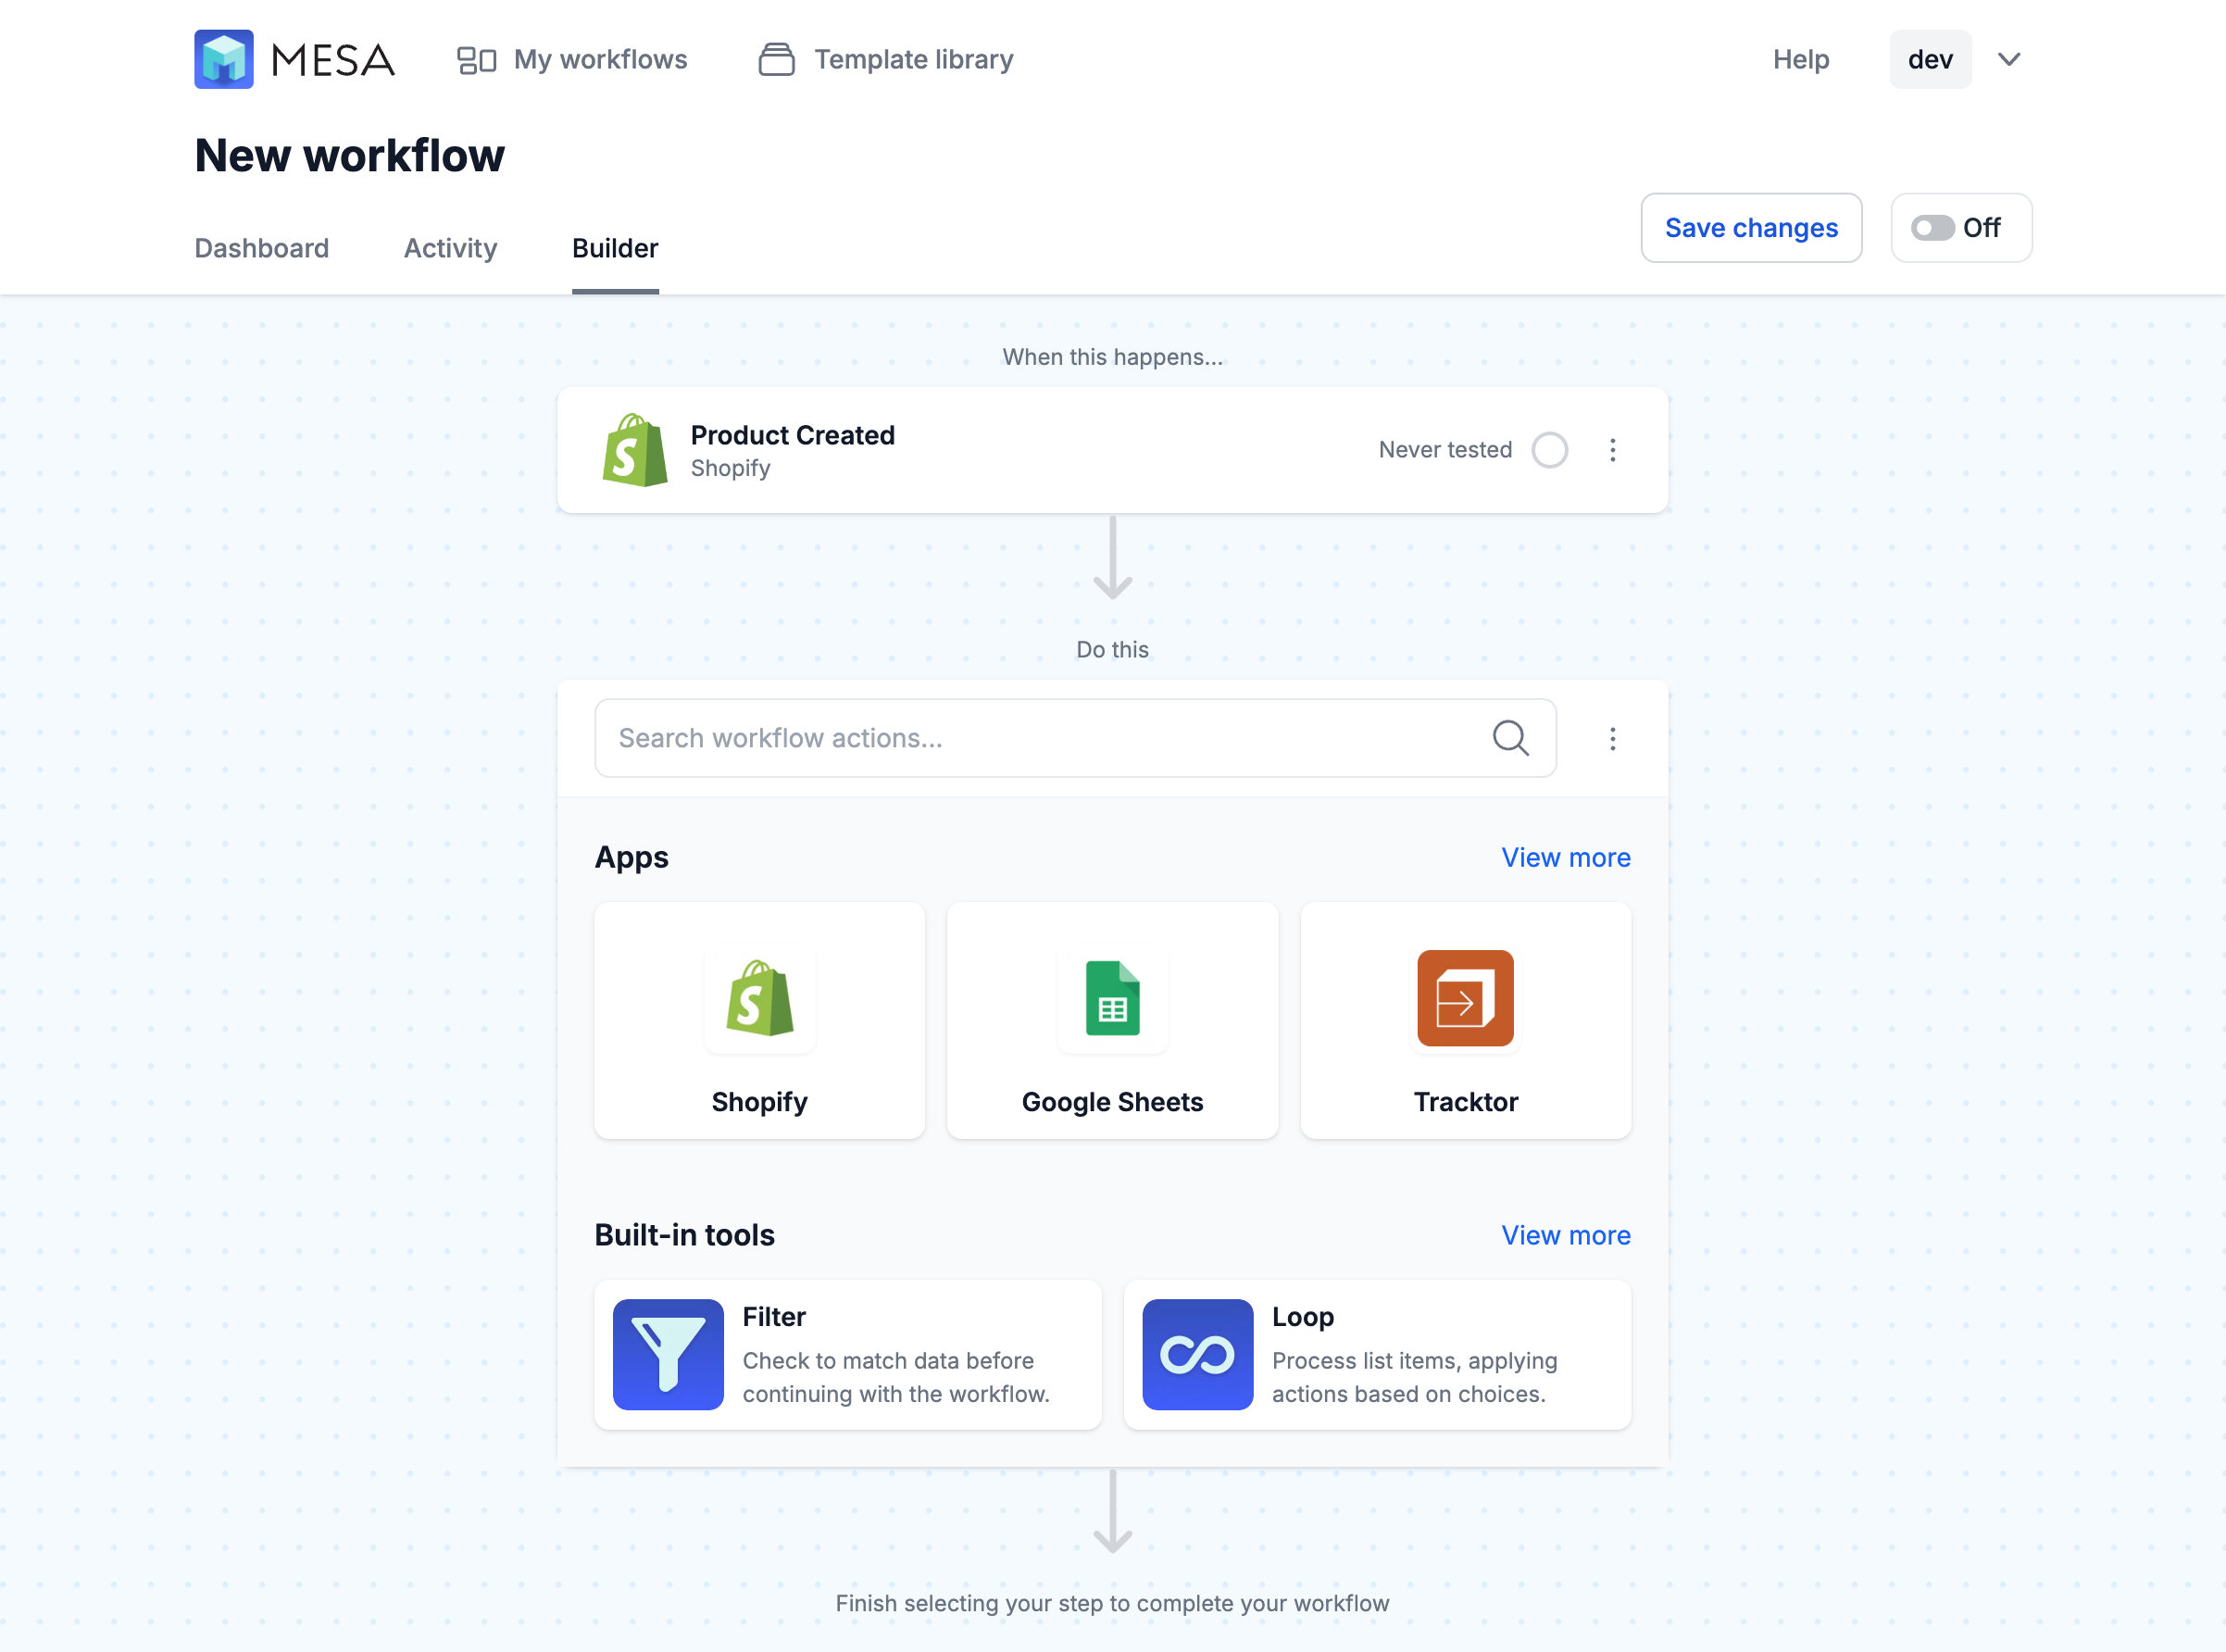Click the search workflow actions icon
This screenshot has height=1652, width=2226.
(x=1509, y=736)
